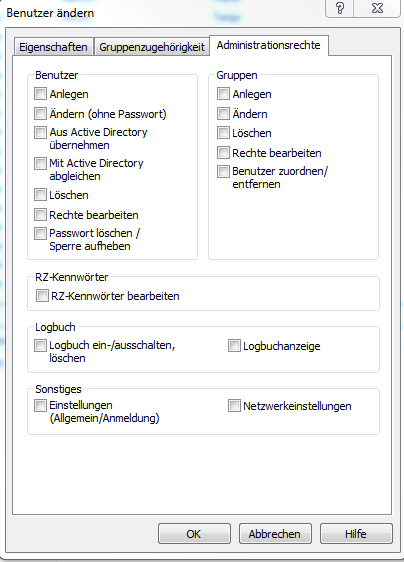Toggle the Logbuchanzeige checkbox
Screen dimensions: 404x562
pos(234,346)
